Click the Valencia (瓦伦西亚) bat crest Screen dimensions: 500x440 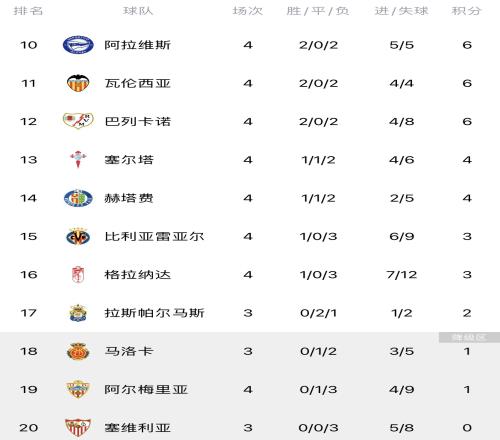(x=78, y=83)
